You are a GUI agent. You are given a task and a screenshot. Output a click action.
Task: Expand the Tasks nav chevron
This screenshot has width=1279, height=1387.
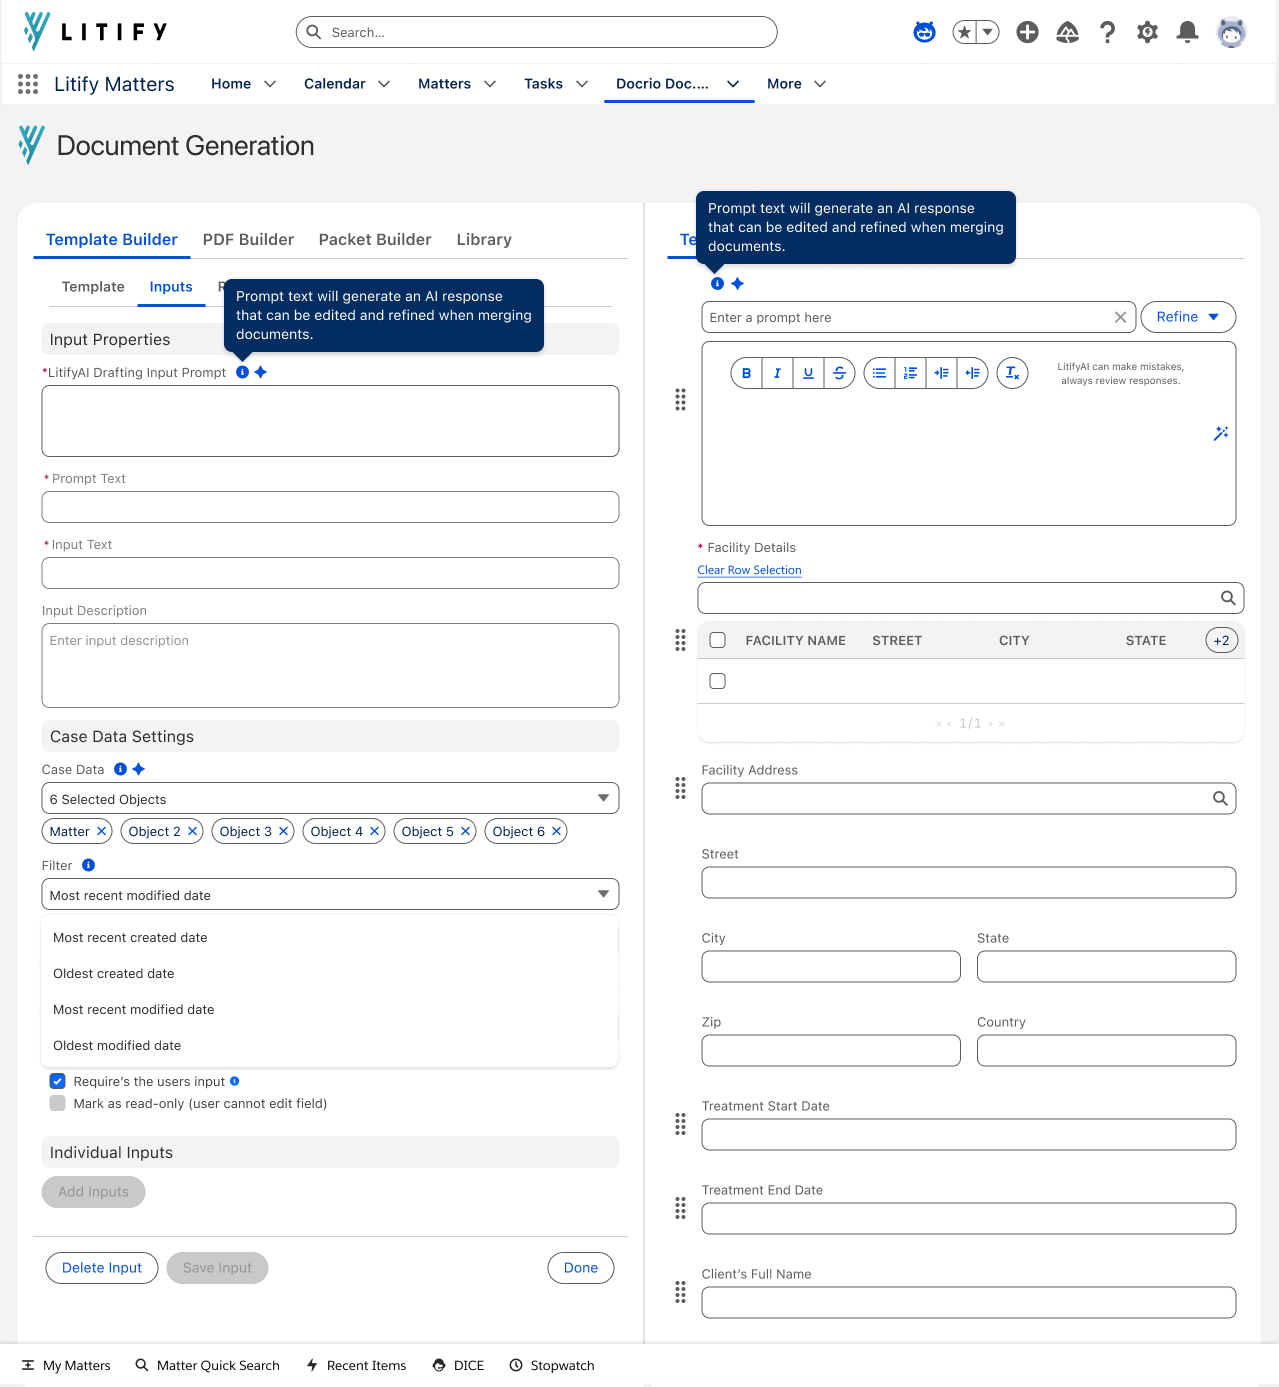582,84
